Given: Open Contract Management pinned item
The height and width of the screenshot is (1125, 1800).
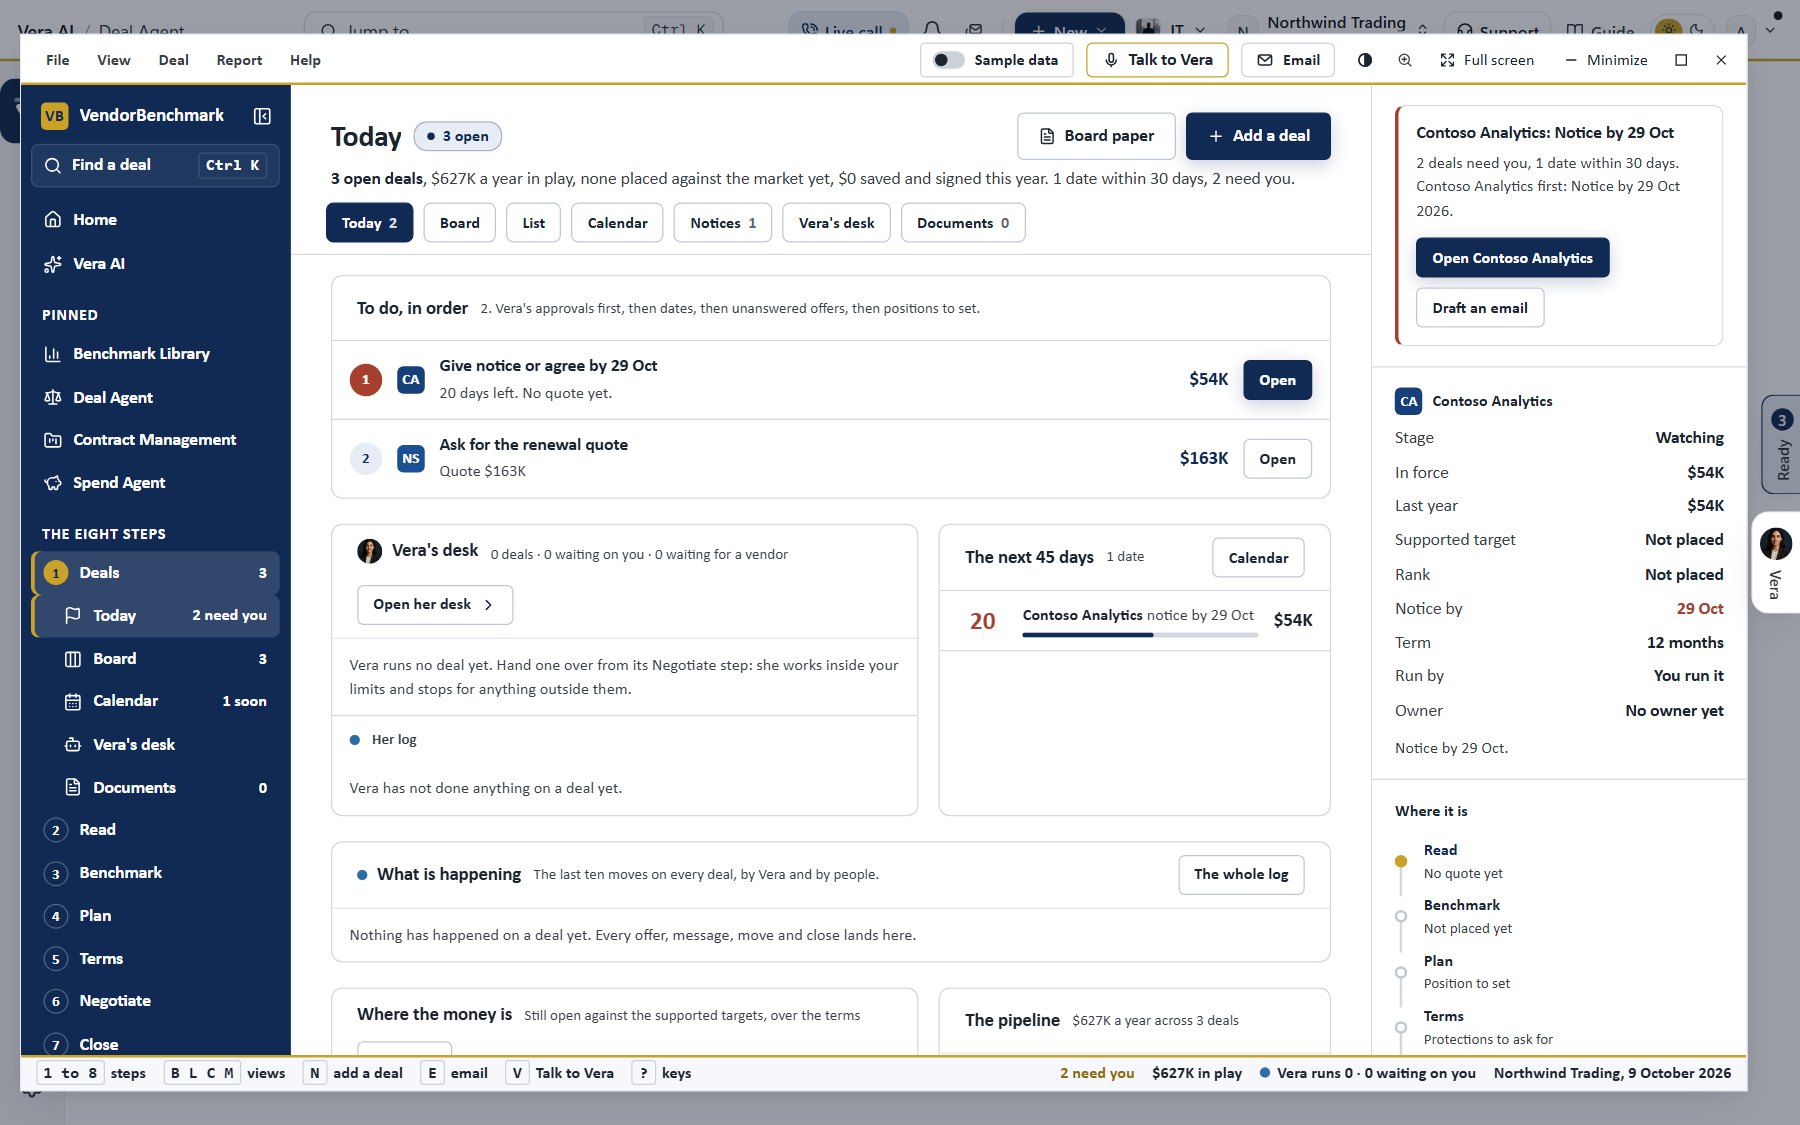Looking at the screenshot, I should click(155, 439).
